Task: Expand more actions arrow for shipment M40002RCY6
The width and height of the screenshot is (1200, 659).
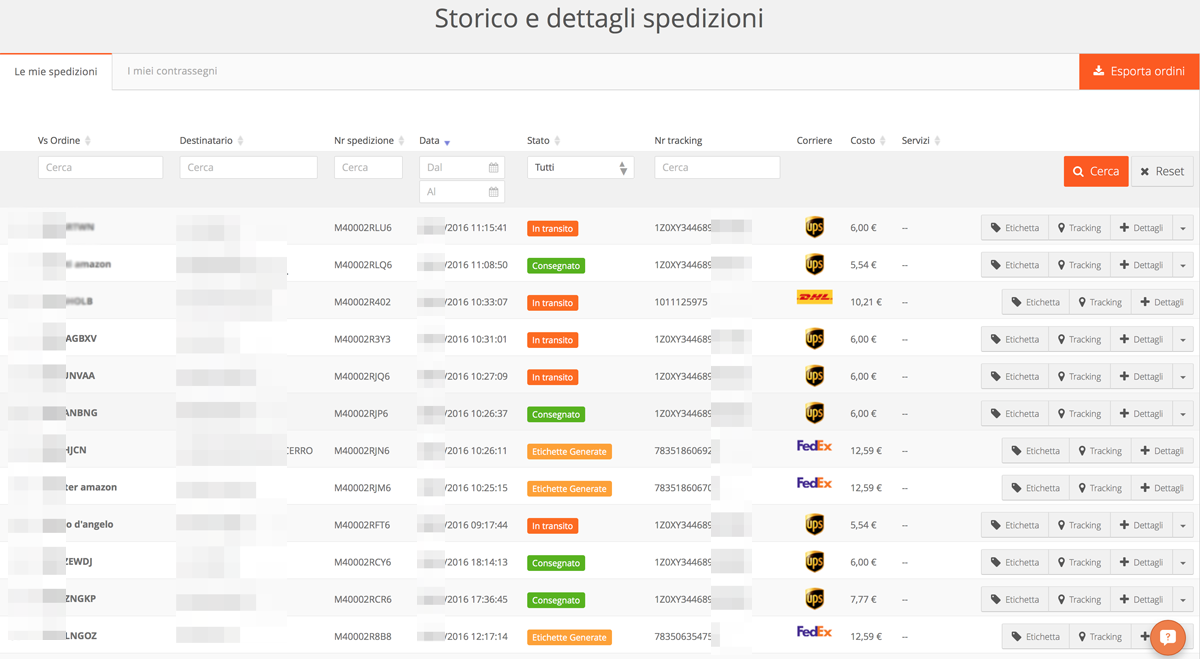Action: 1183,563
